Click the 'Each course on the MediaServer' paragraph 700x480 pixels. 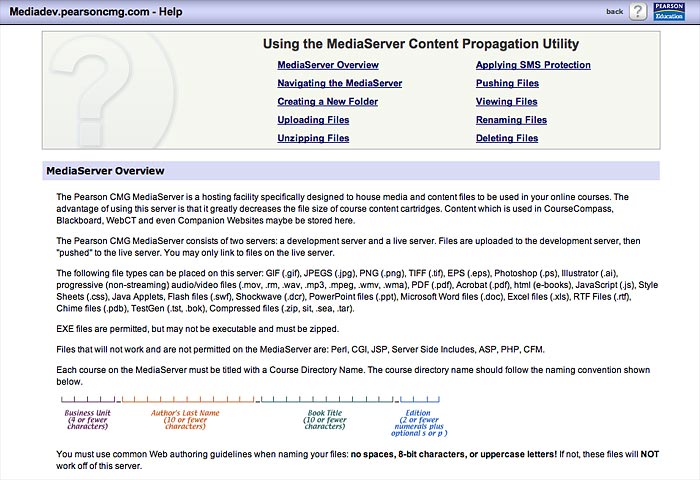353,376
